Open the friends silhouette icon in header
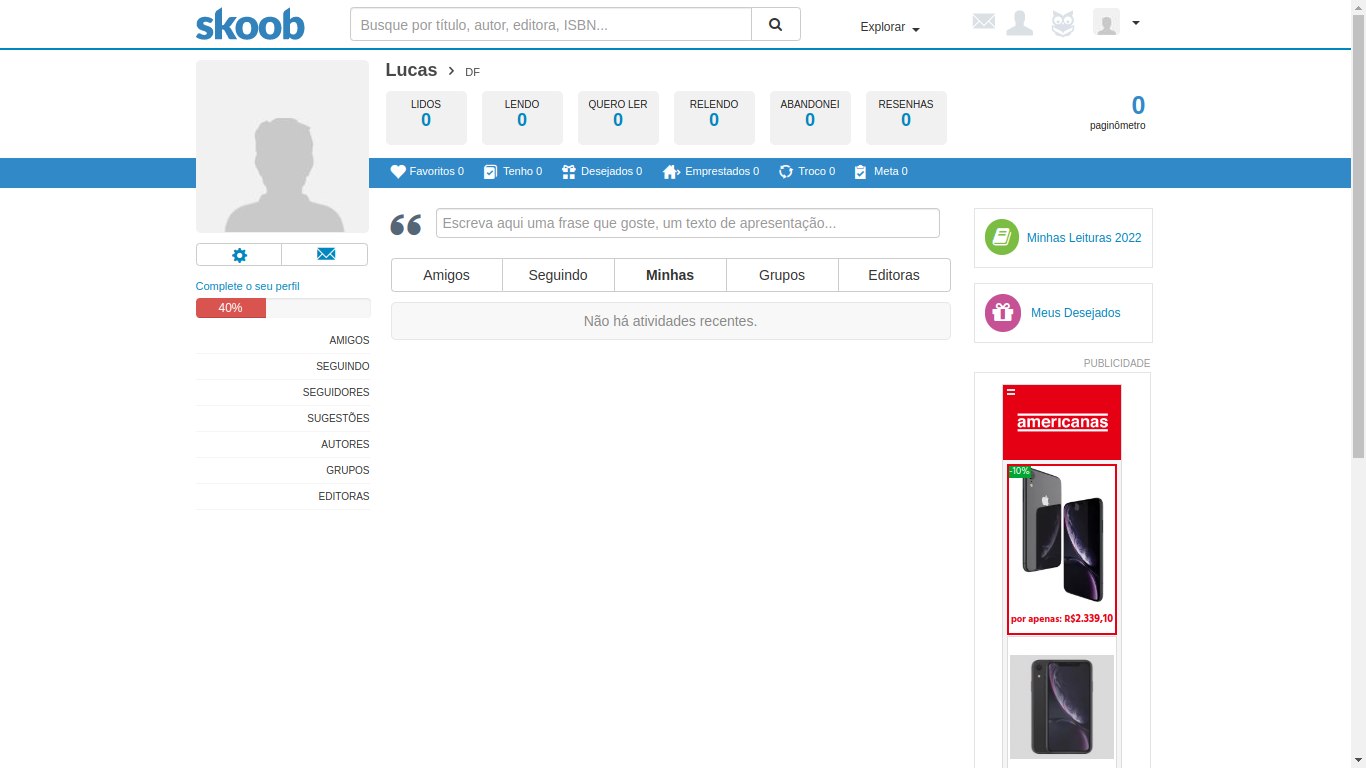The width and height of the screenshot is (1366, 768). click(1020, 23)
